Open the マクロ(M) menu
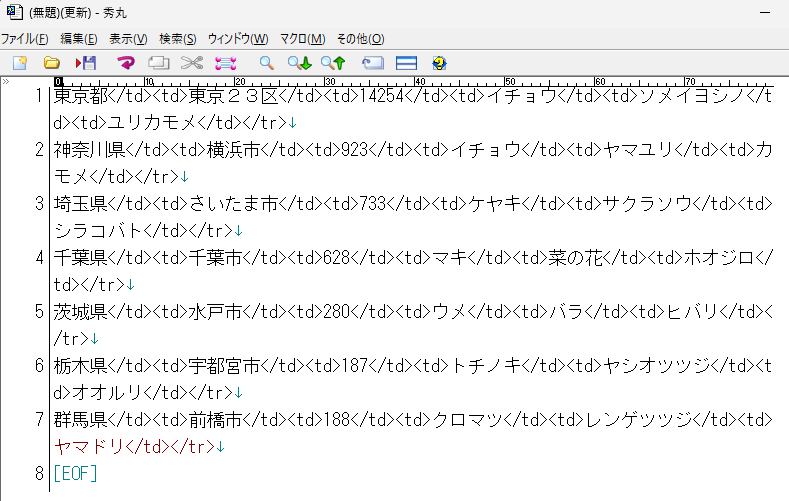789x501 pixels. (302, 39)
